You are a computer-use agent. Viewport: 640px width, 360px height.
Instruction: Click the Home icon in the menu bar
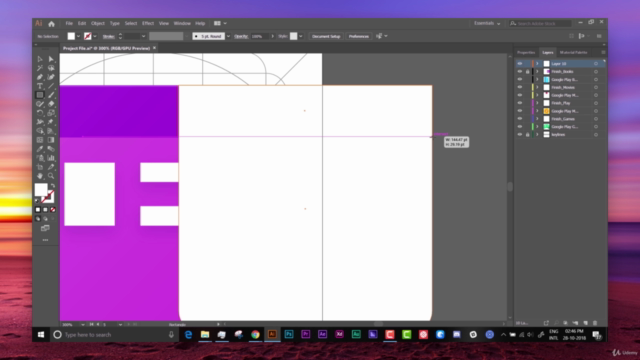[x=51, y=24]
